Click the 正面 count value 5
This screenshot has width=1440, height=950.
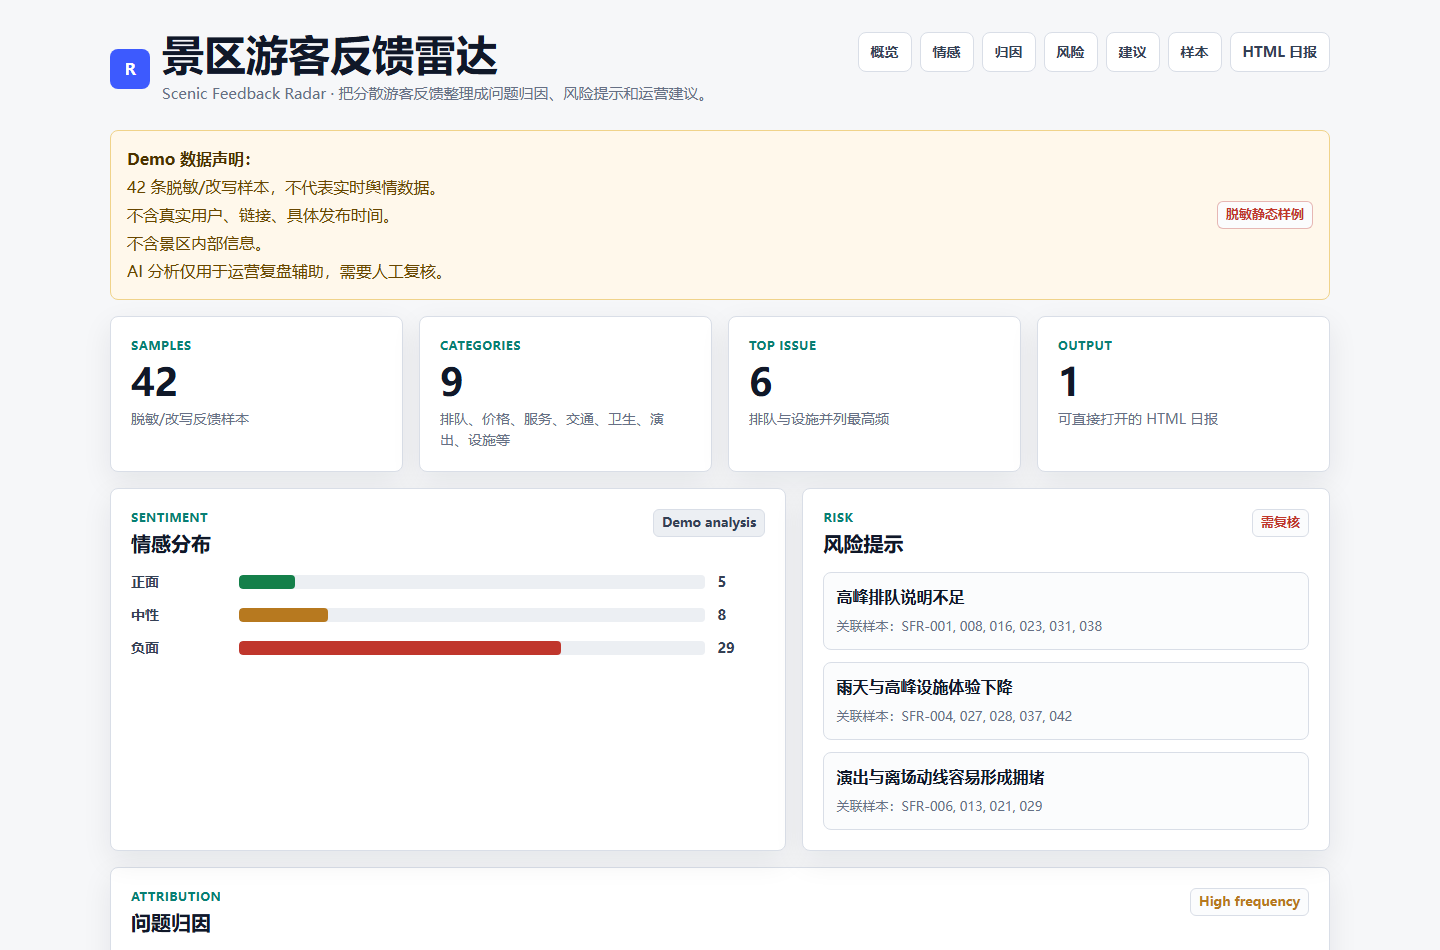click(722, 582)
